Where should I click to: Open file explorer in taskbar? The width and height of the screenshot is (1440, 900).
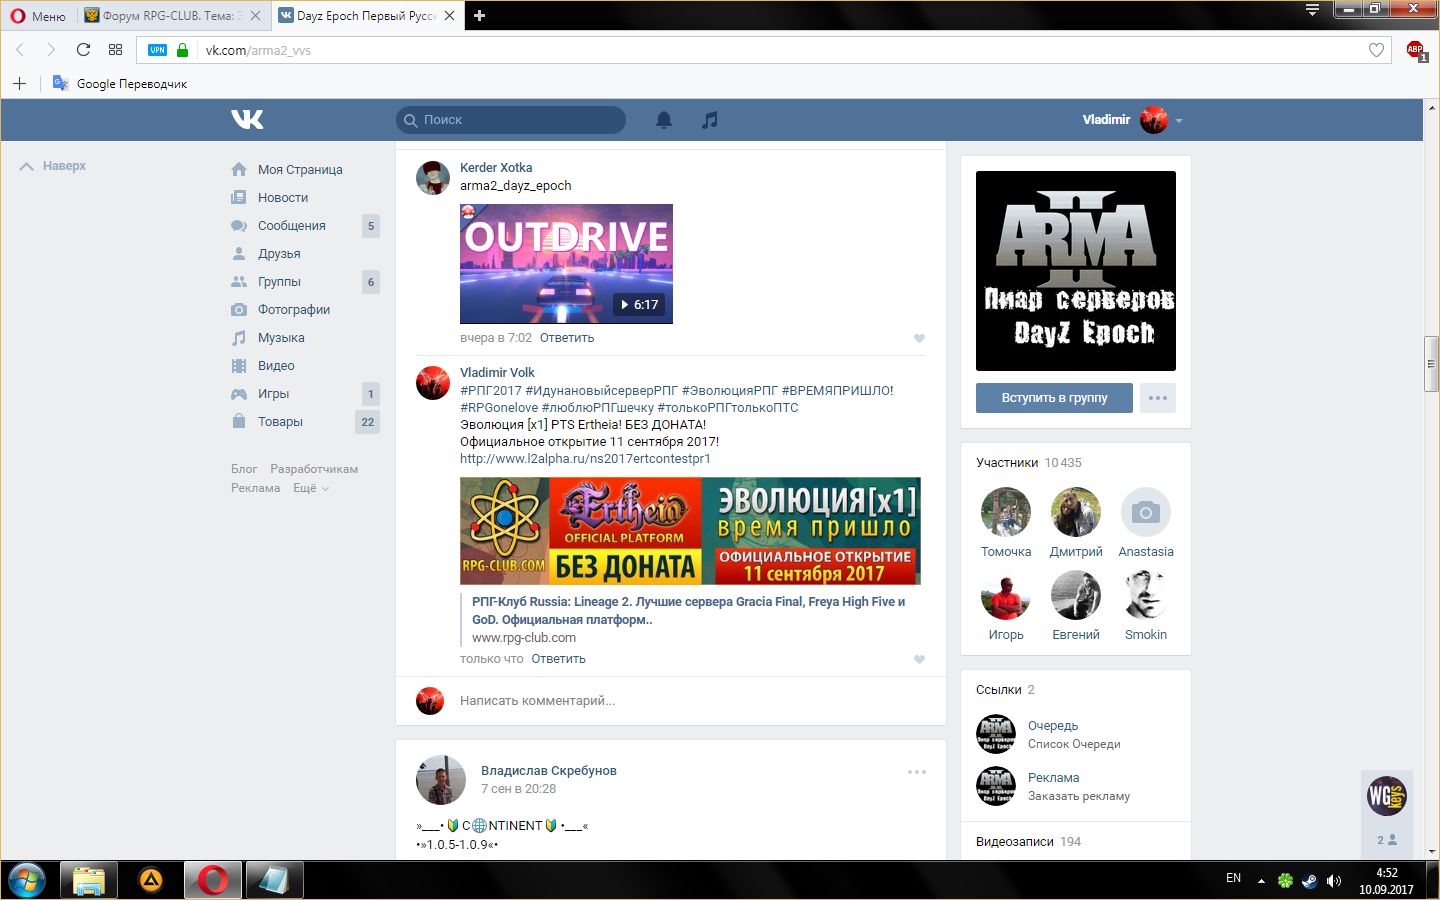[89, 880]
